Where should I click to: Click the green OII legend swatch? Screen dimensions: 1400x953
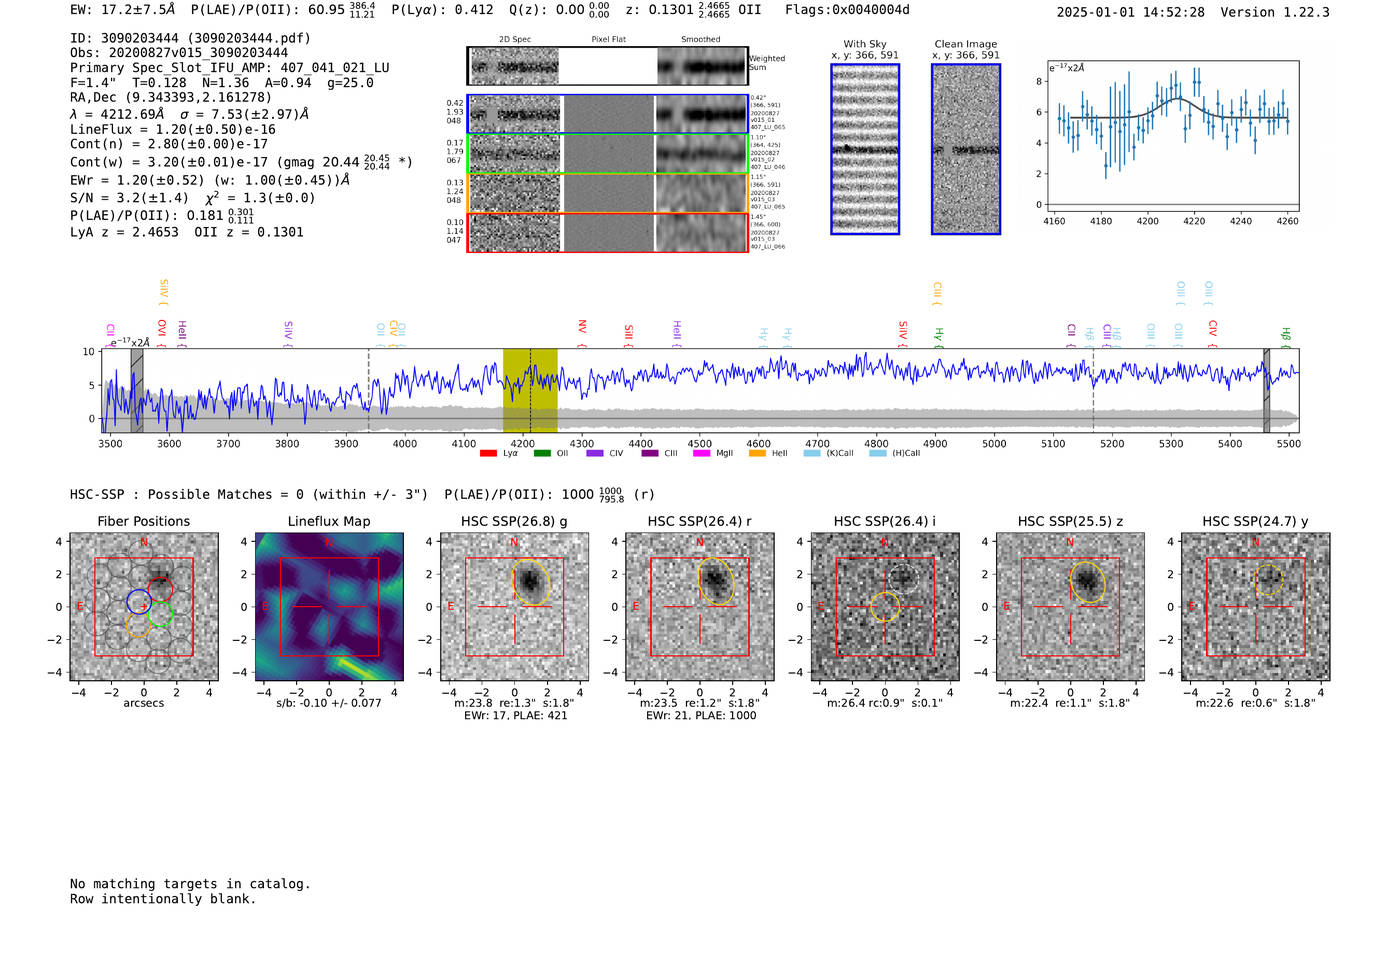542,453
